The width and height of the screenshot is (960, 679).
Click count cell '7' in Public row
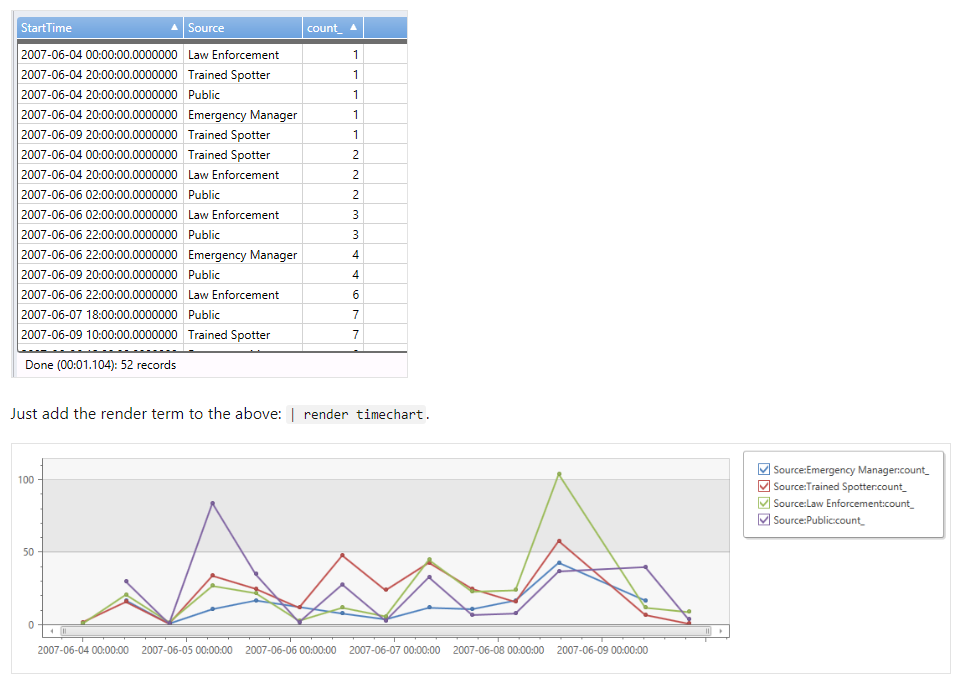coord(333,315)
